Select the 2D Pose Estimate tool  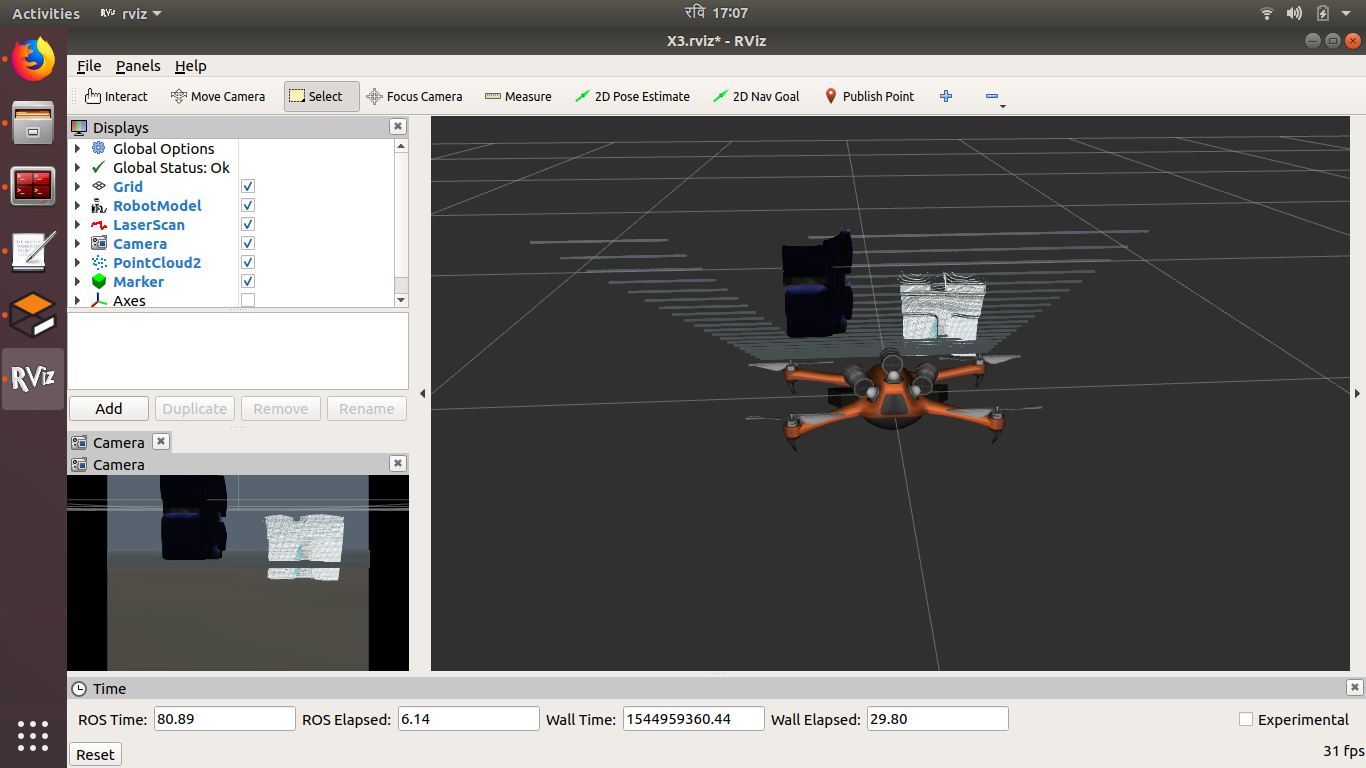click(632, 96)
